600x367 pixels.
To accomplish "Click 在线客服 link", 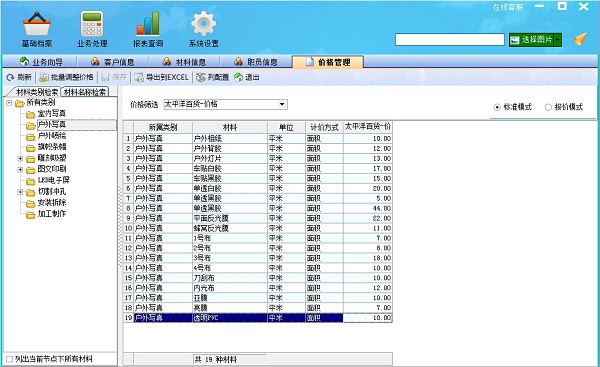I will [507, 7].
